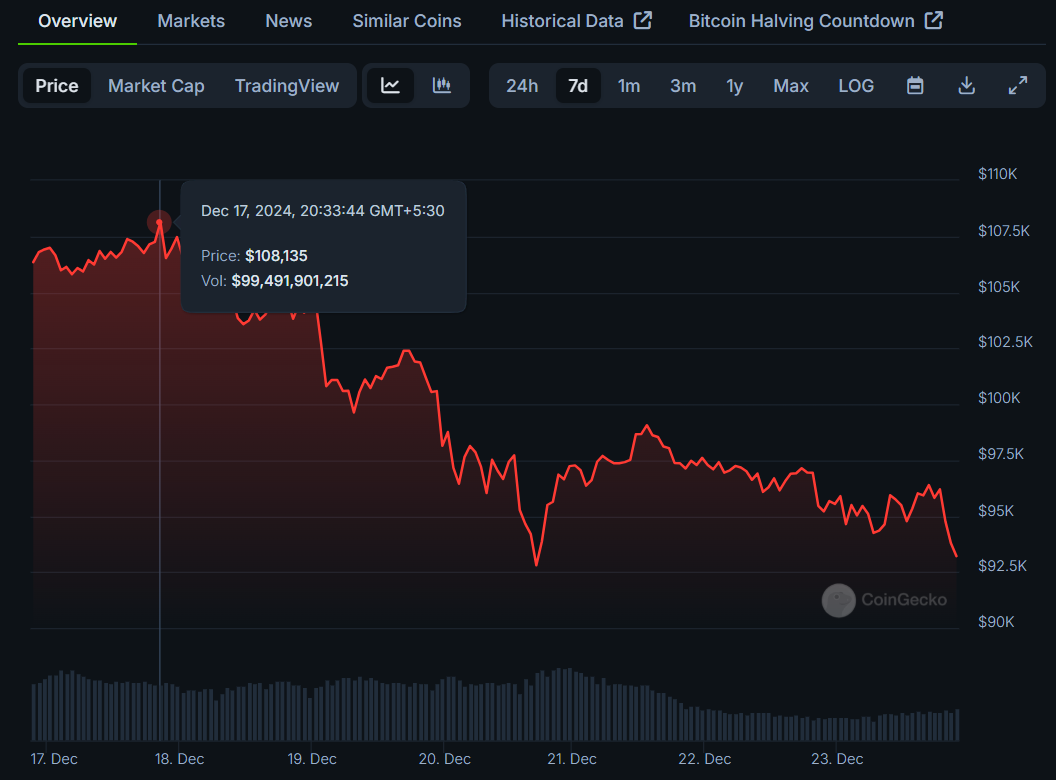Click the highlighted Dec 17 price peak marker
1056x780 pixels.
[x=160, y=222]
